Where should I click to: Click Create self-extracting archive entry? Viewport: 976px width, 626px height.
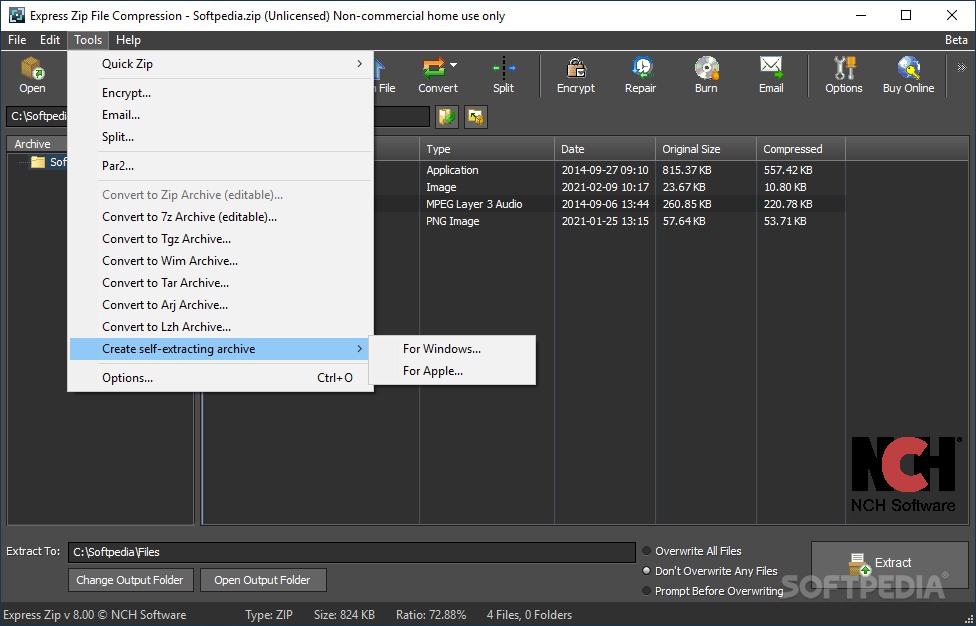pos(220,349)
